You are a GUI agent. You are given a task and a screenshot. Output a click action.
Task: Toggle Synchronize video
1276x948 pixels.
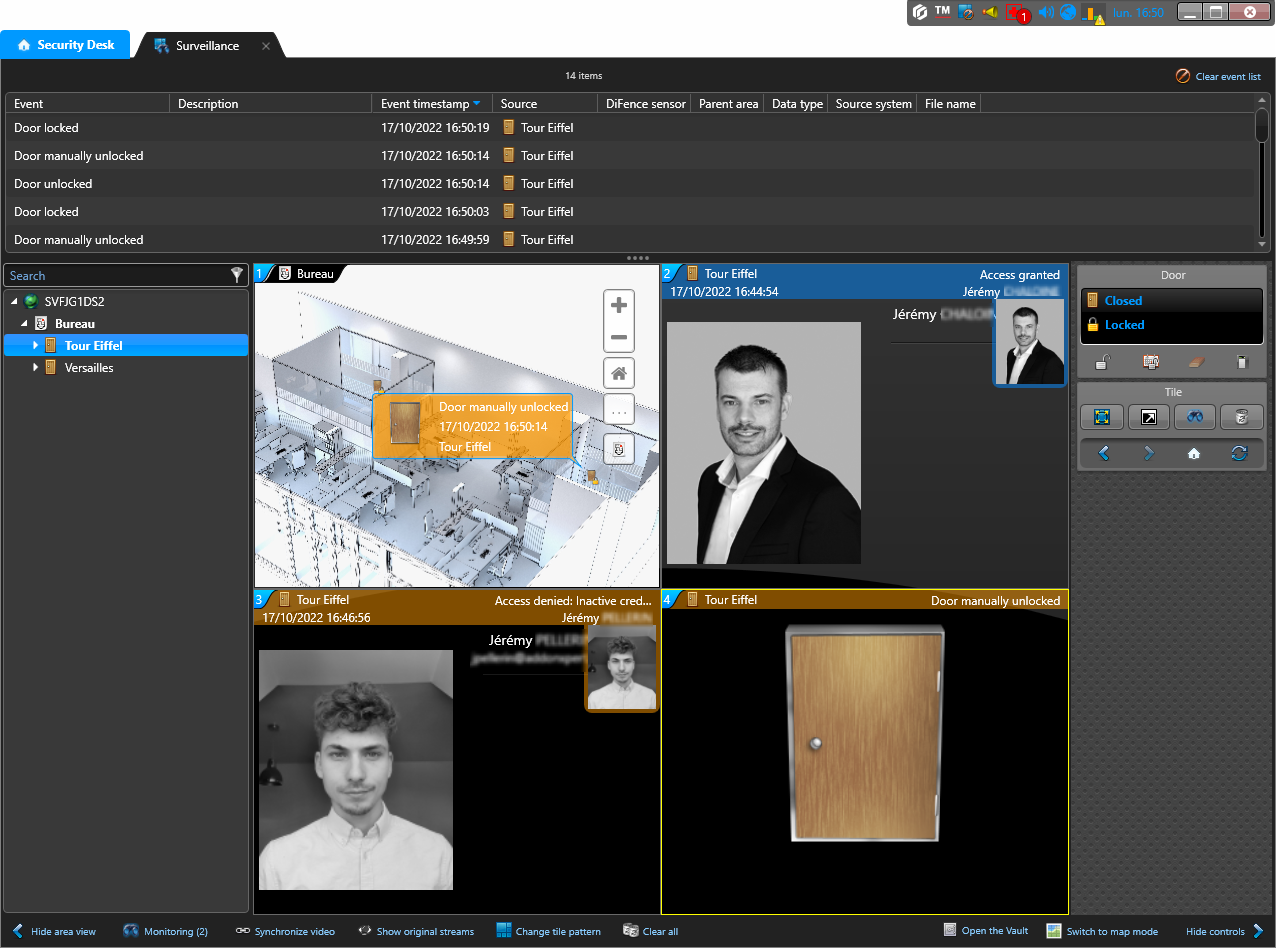285,931
